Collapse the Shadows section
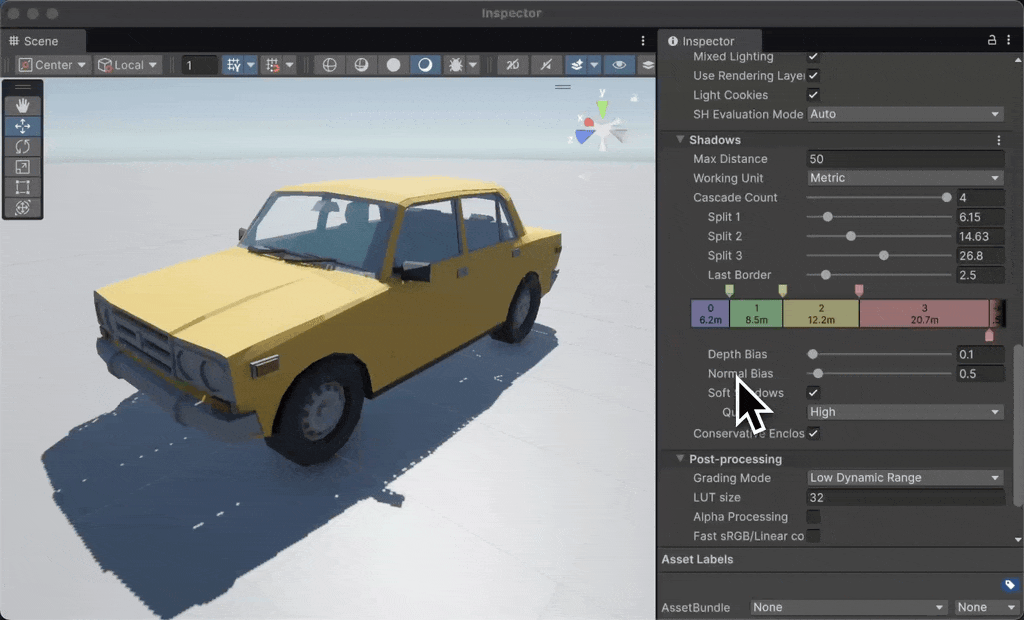Viewport: 1024px width, 620px height. (x=680, y=139)
